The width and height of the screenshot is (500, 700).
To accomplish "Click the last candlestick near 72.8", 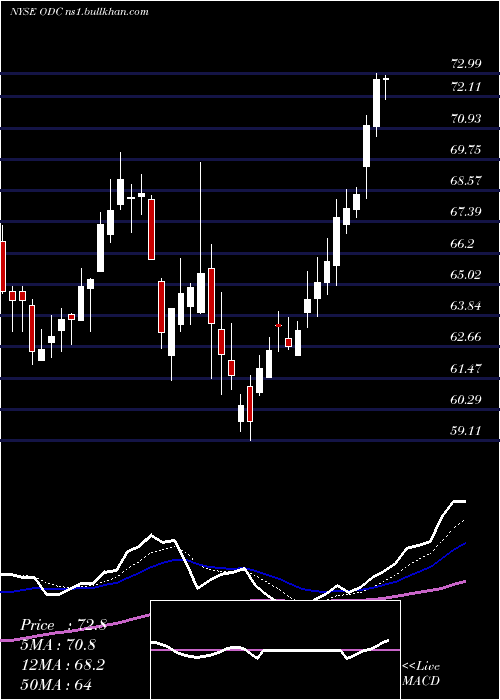I will [386, 87].
